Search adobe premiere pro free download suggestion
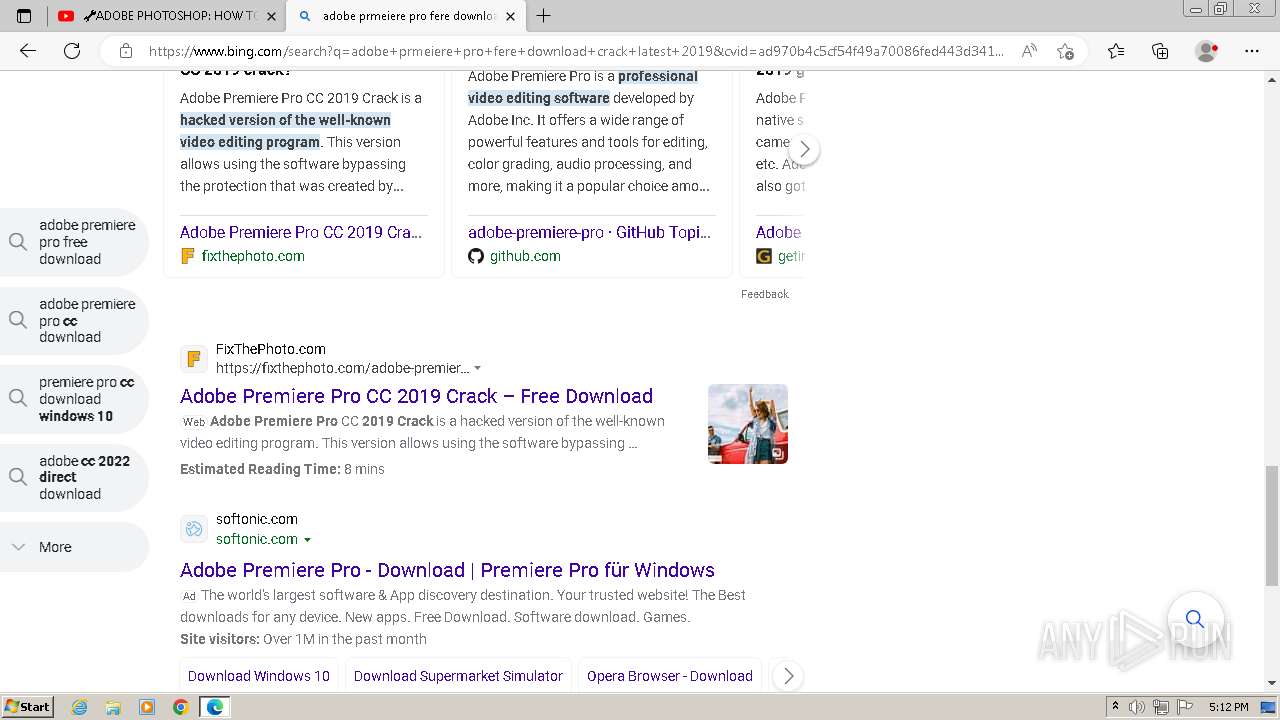 [x=75, y=242]
